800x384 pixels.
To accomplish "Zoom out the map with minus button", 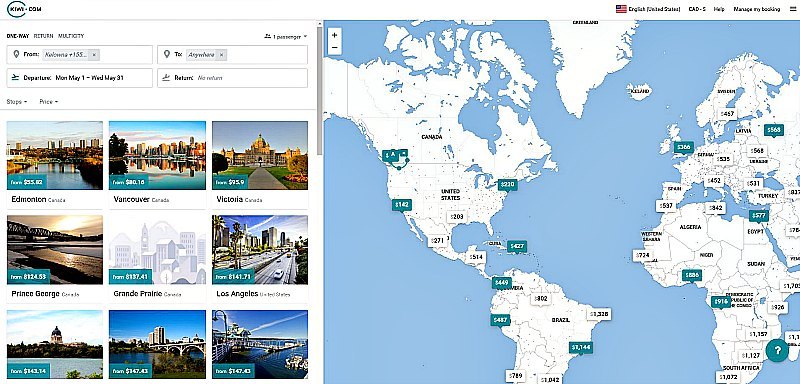I will [x=335, y=48].
